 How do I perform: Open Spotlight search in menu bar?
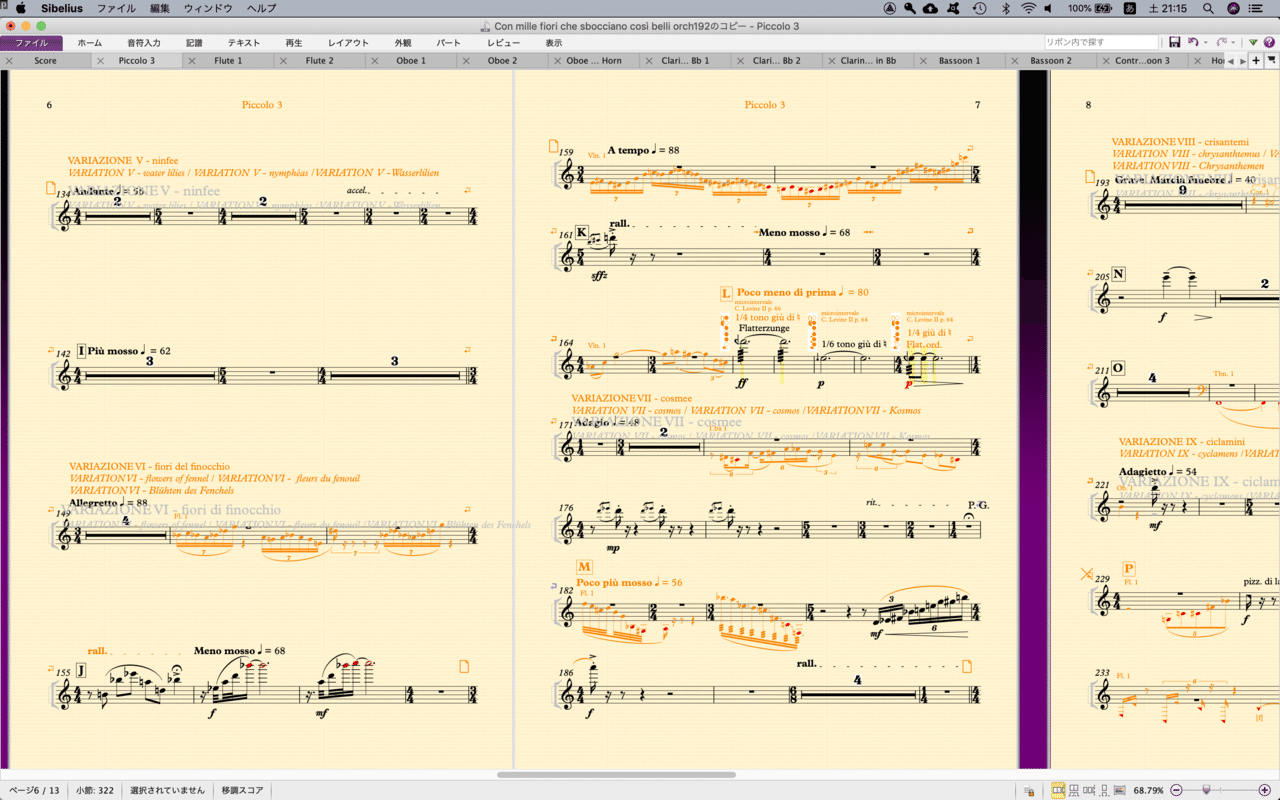coord(1209,8)
